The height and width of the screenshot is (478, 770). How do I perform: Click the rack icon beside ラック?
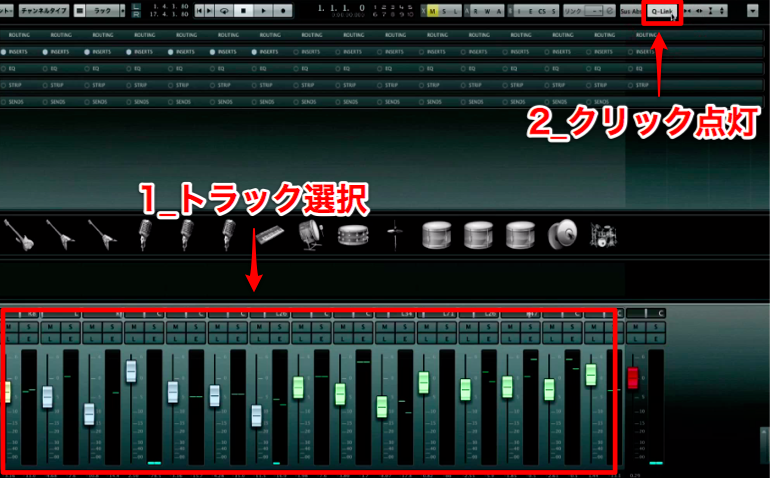(80, 10)
